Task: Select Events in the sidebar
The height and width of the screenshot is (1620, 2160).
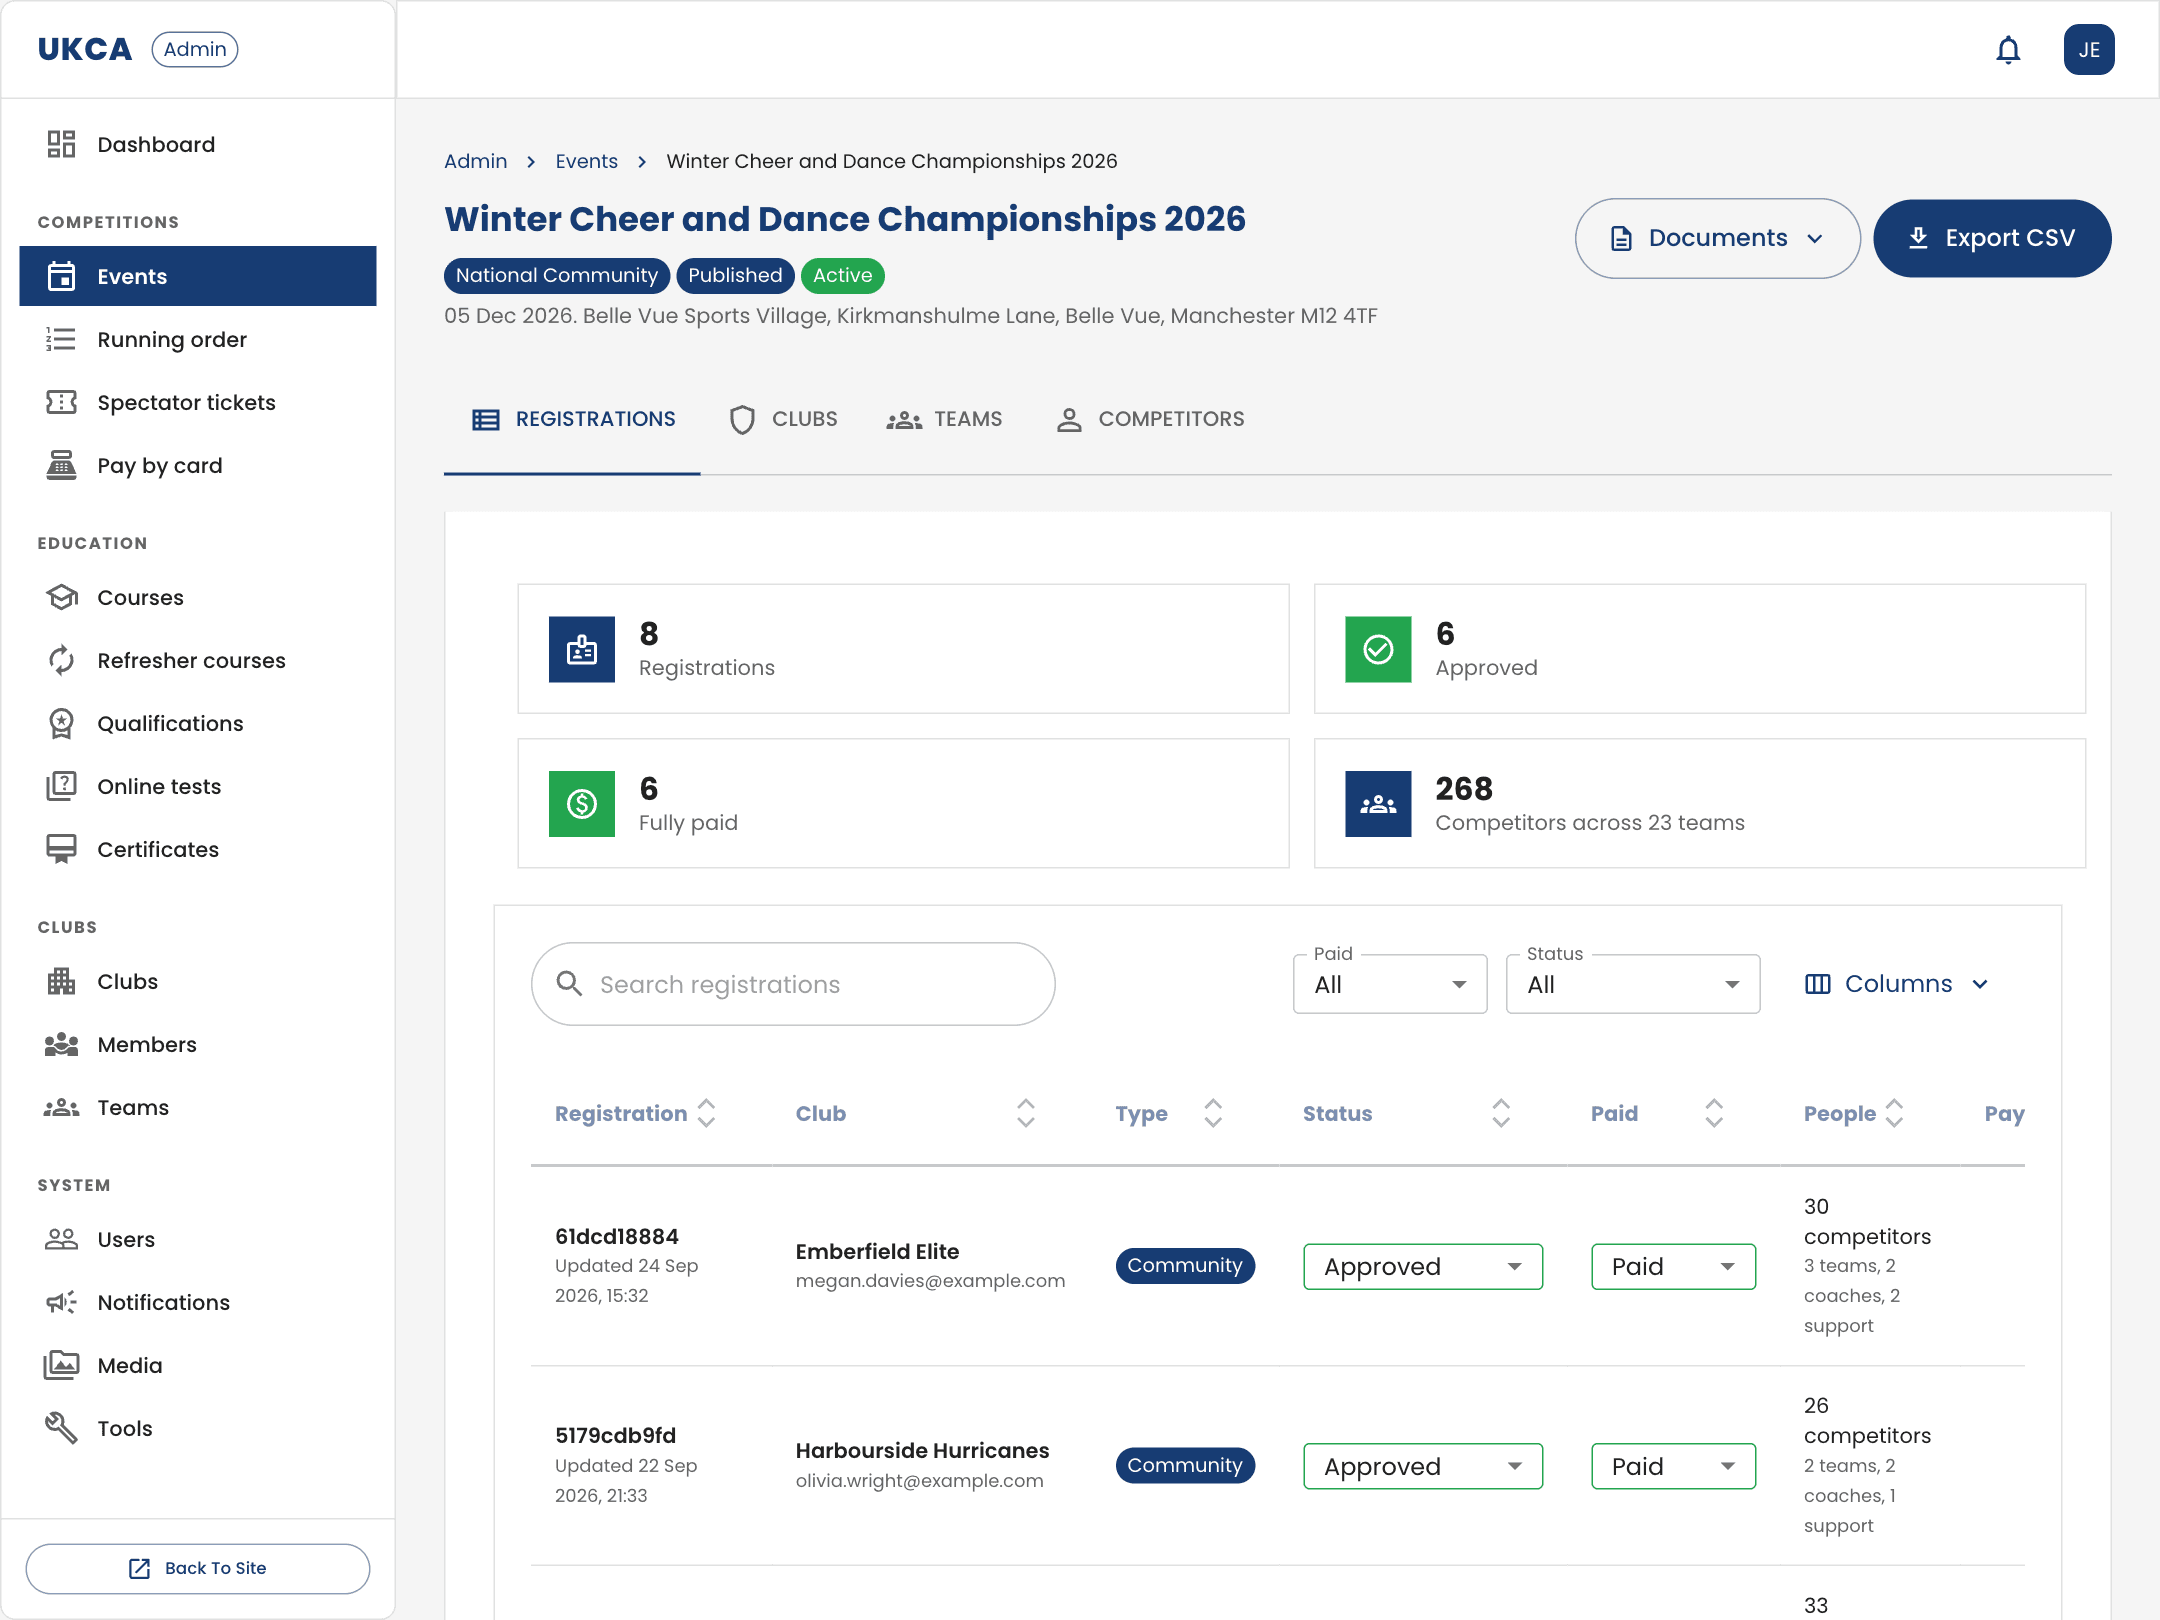Action: point(198,276)
